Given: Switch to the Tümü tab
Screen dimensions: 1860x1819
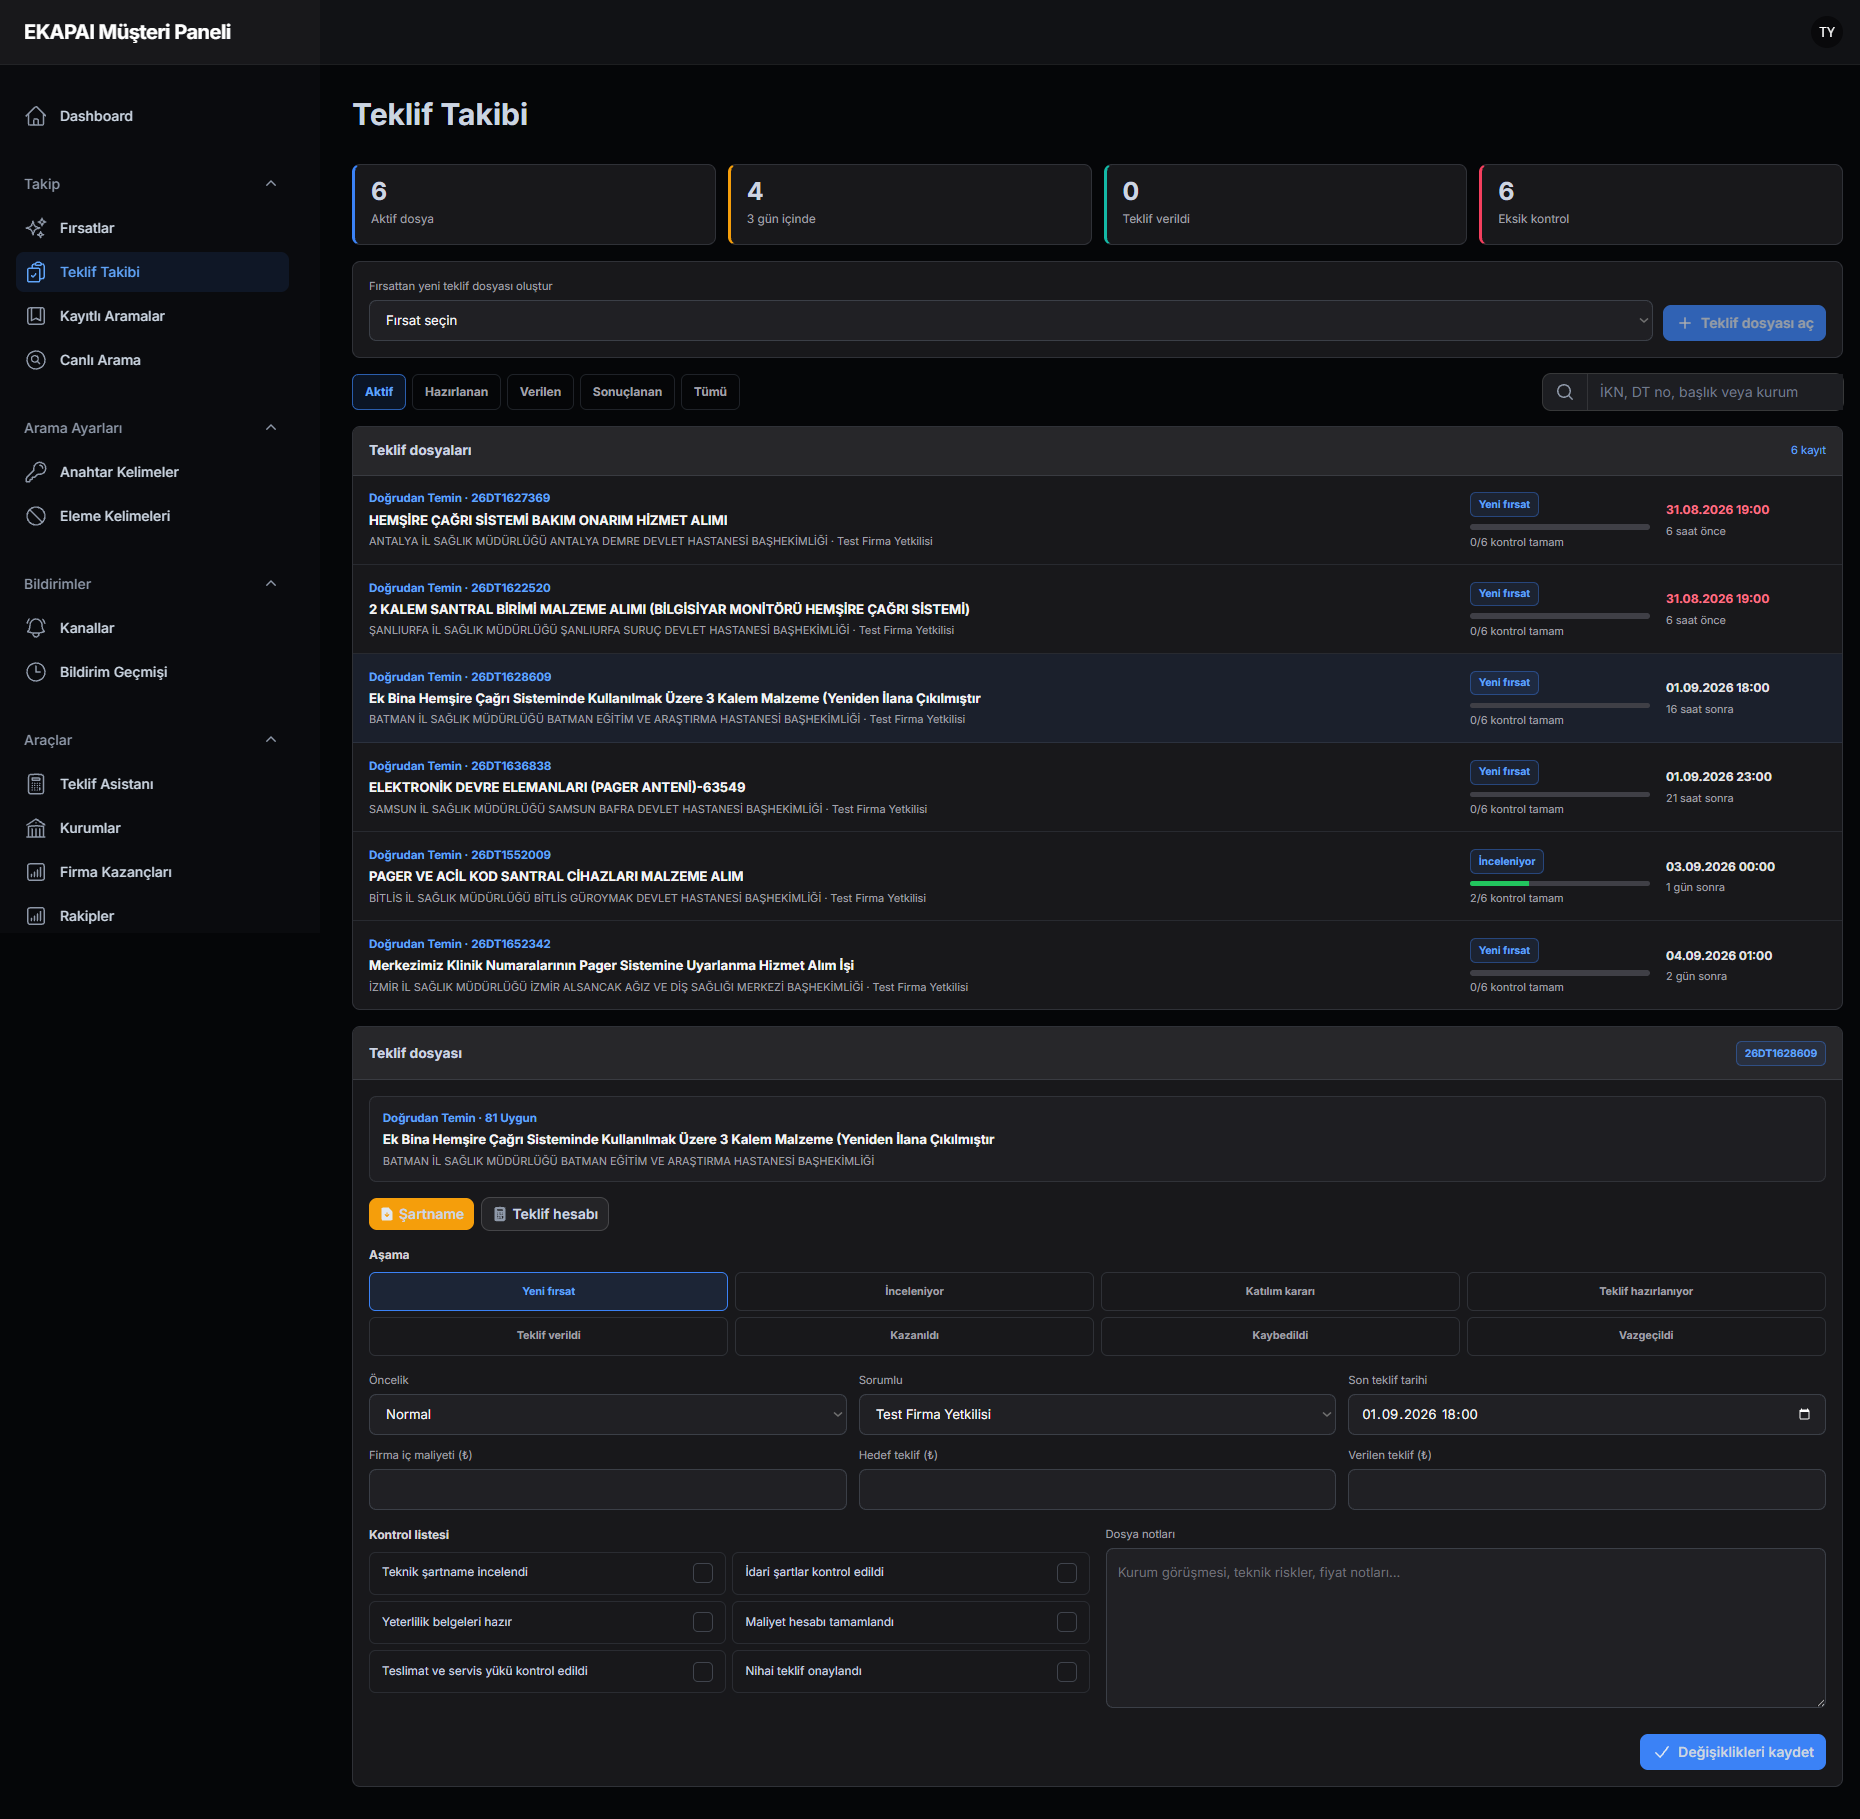Looking at the screenshot, I should (710, 392).
